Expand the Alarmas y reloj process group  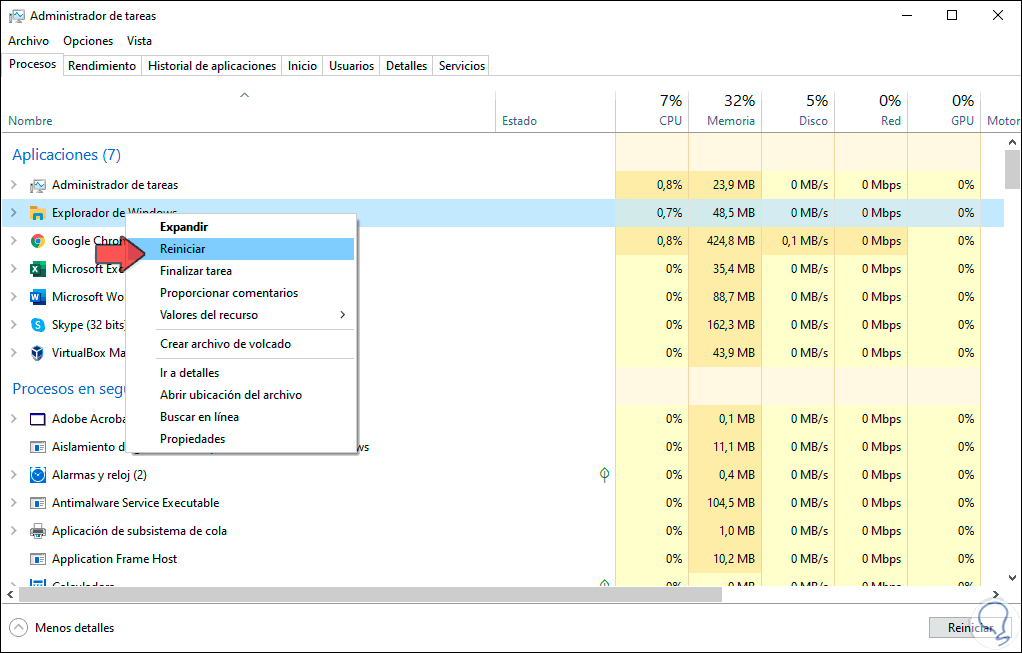(13, 475)
